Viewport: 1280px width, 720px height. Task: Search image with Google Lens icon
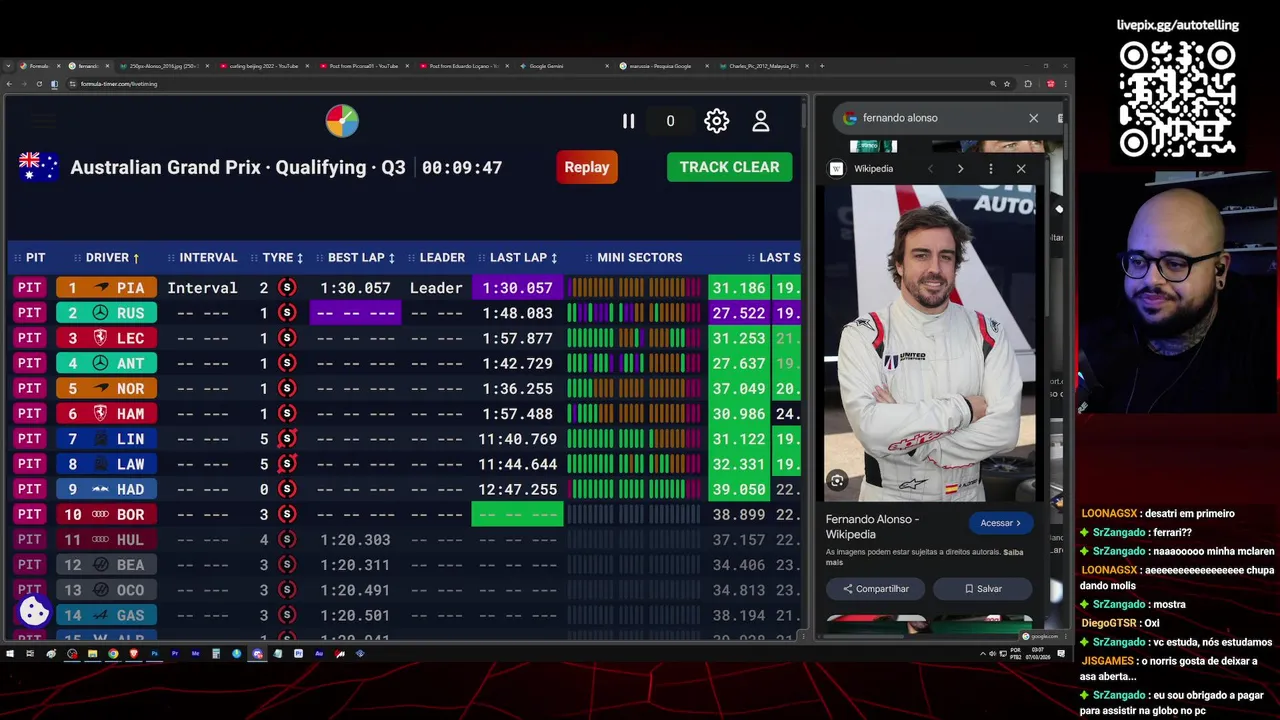tap(837, 481)
